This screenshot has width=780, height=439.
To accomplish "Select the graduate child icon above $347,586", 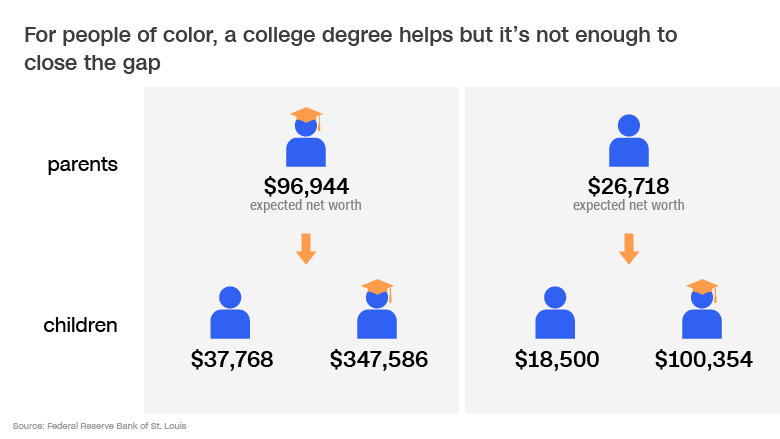I will pyautogui.click(x=377, y=309).
